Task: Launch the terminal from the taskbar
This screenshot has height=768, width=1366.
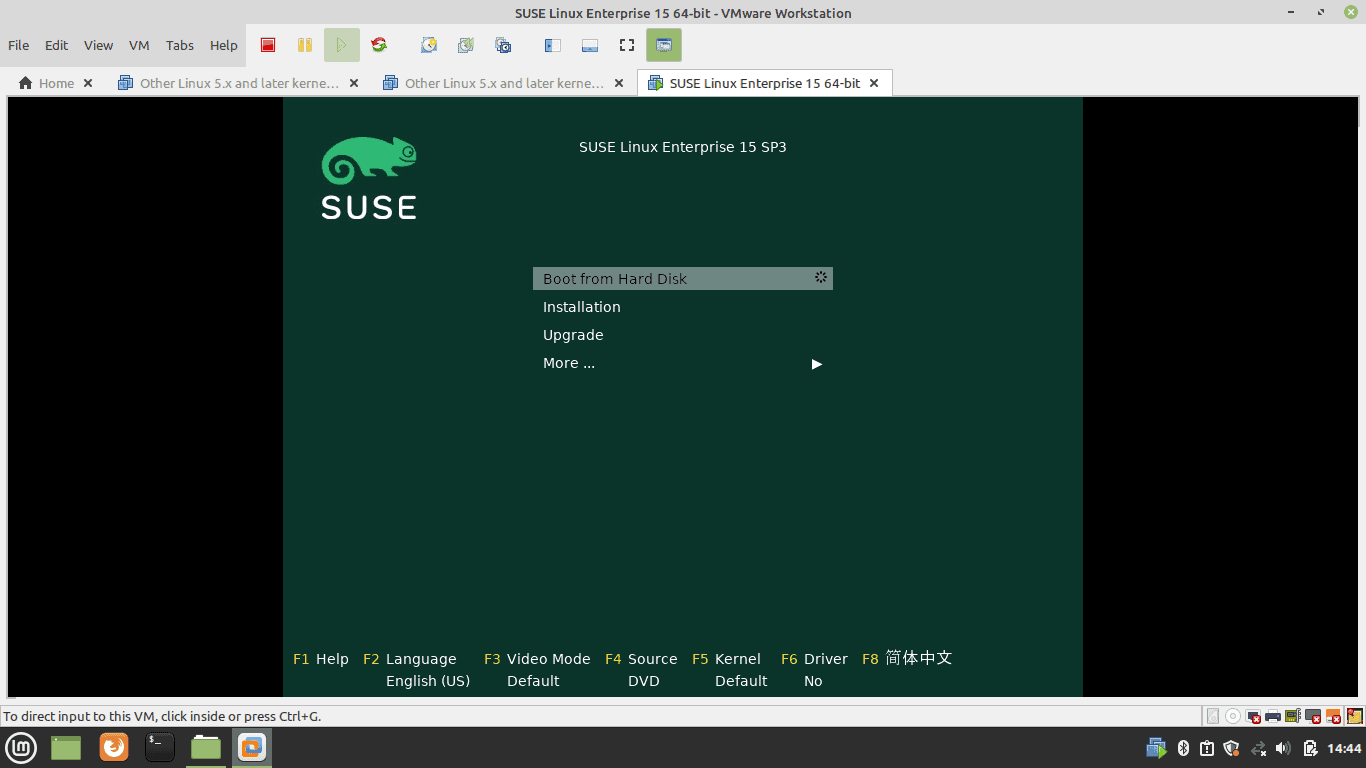Action: pyautogui.click(x=160, y=747)
